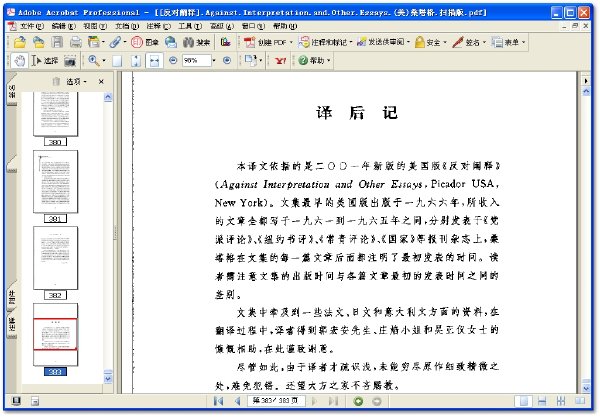Toggle Facing pages layout
The width and height of the screenshot is (600, 417).
(x=580, y=401)
